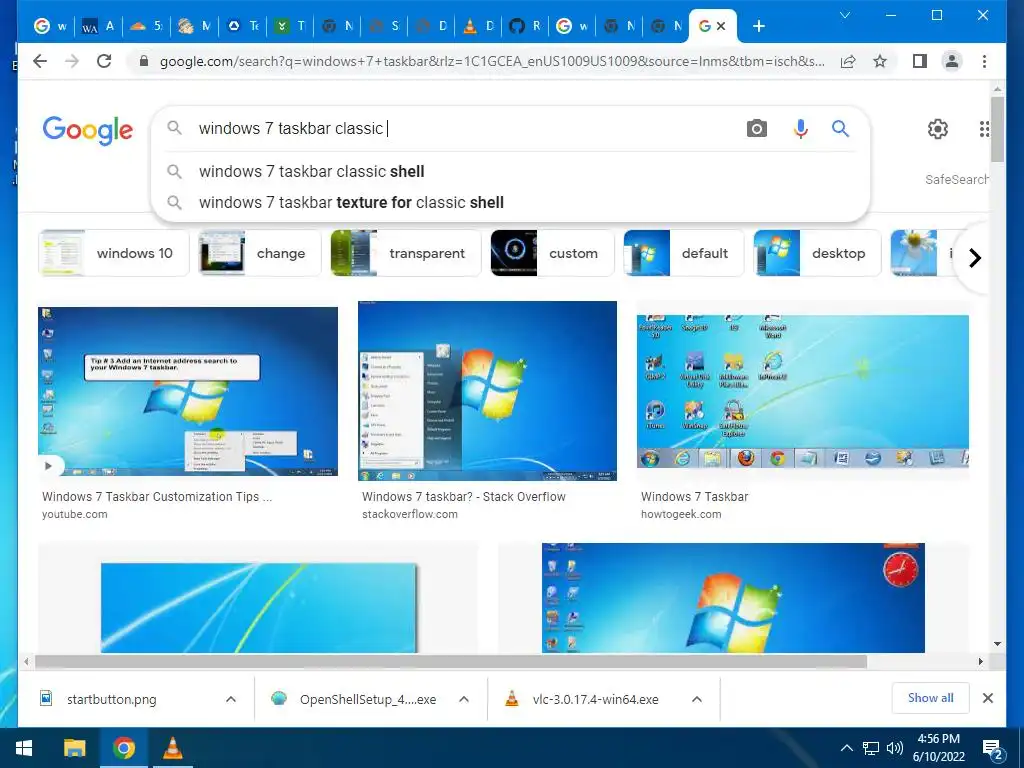
Task: Open File Explorer from taskbar
Action: [74, 748]
